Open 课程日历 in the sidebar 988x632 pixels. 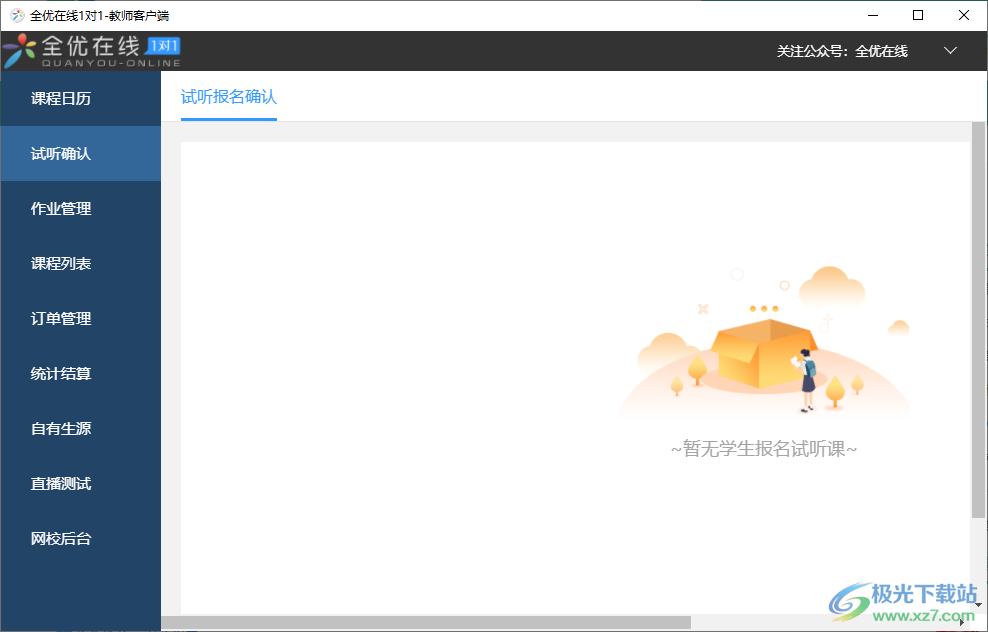pyautogui.click(x=62, y=98)
